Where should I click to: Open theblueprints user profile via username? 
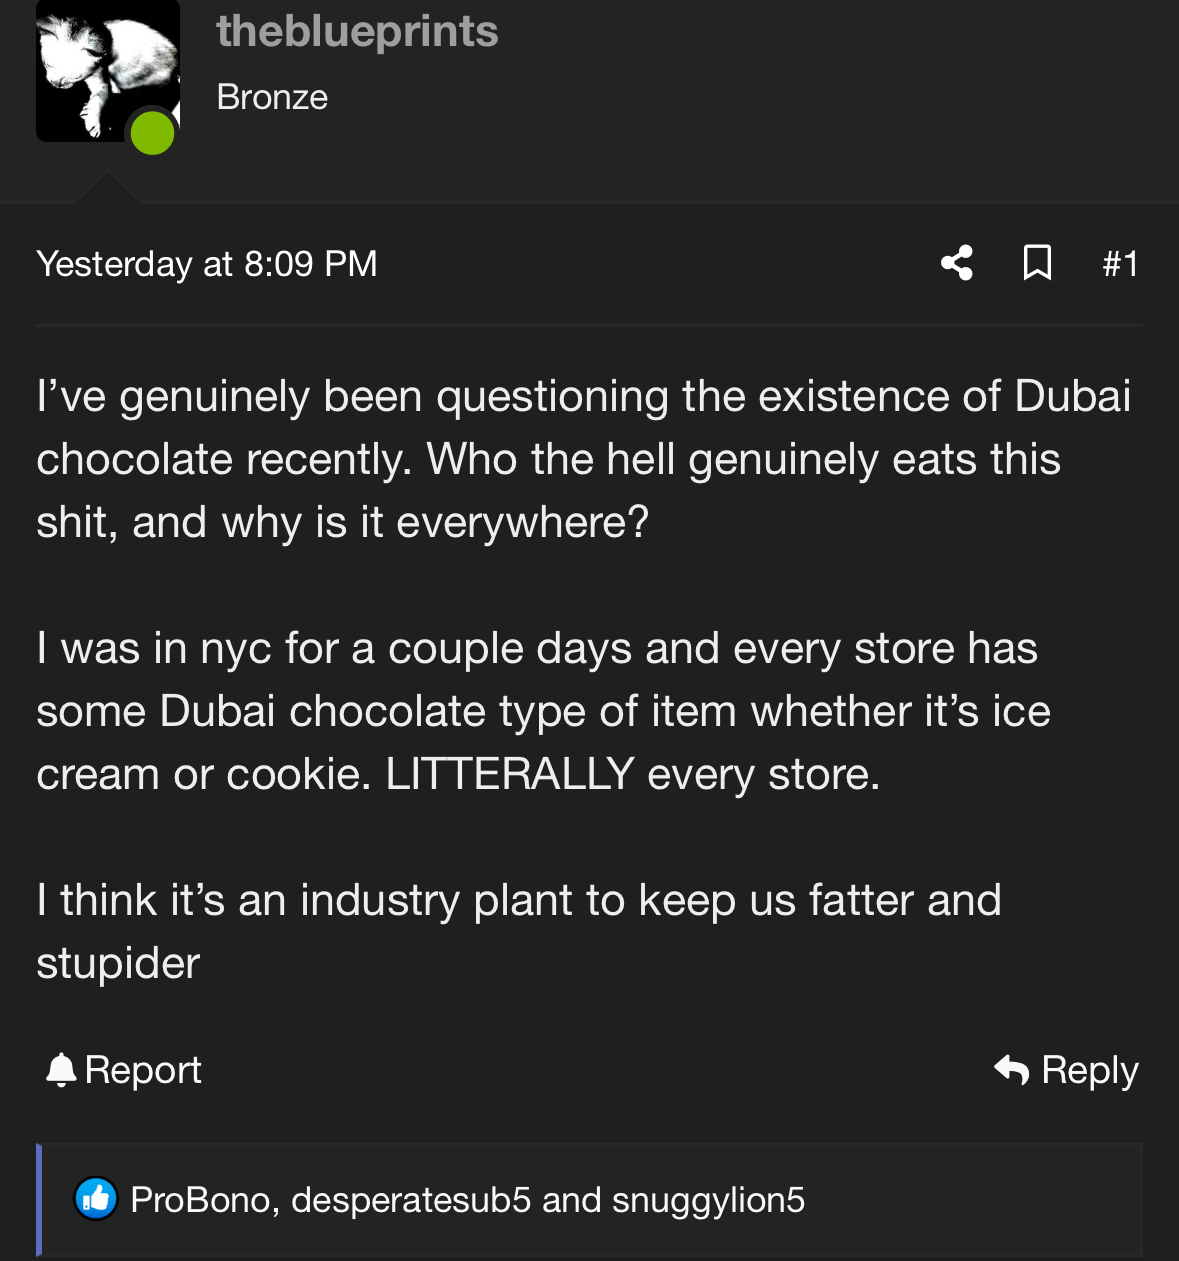[x=357, y=31]
